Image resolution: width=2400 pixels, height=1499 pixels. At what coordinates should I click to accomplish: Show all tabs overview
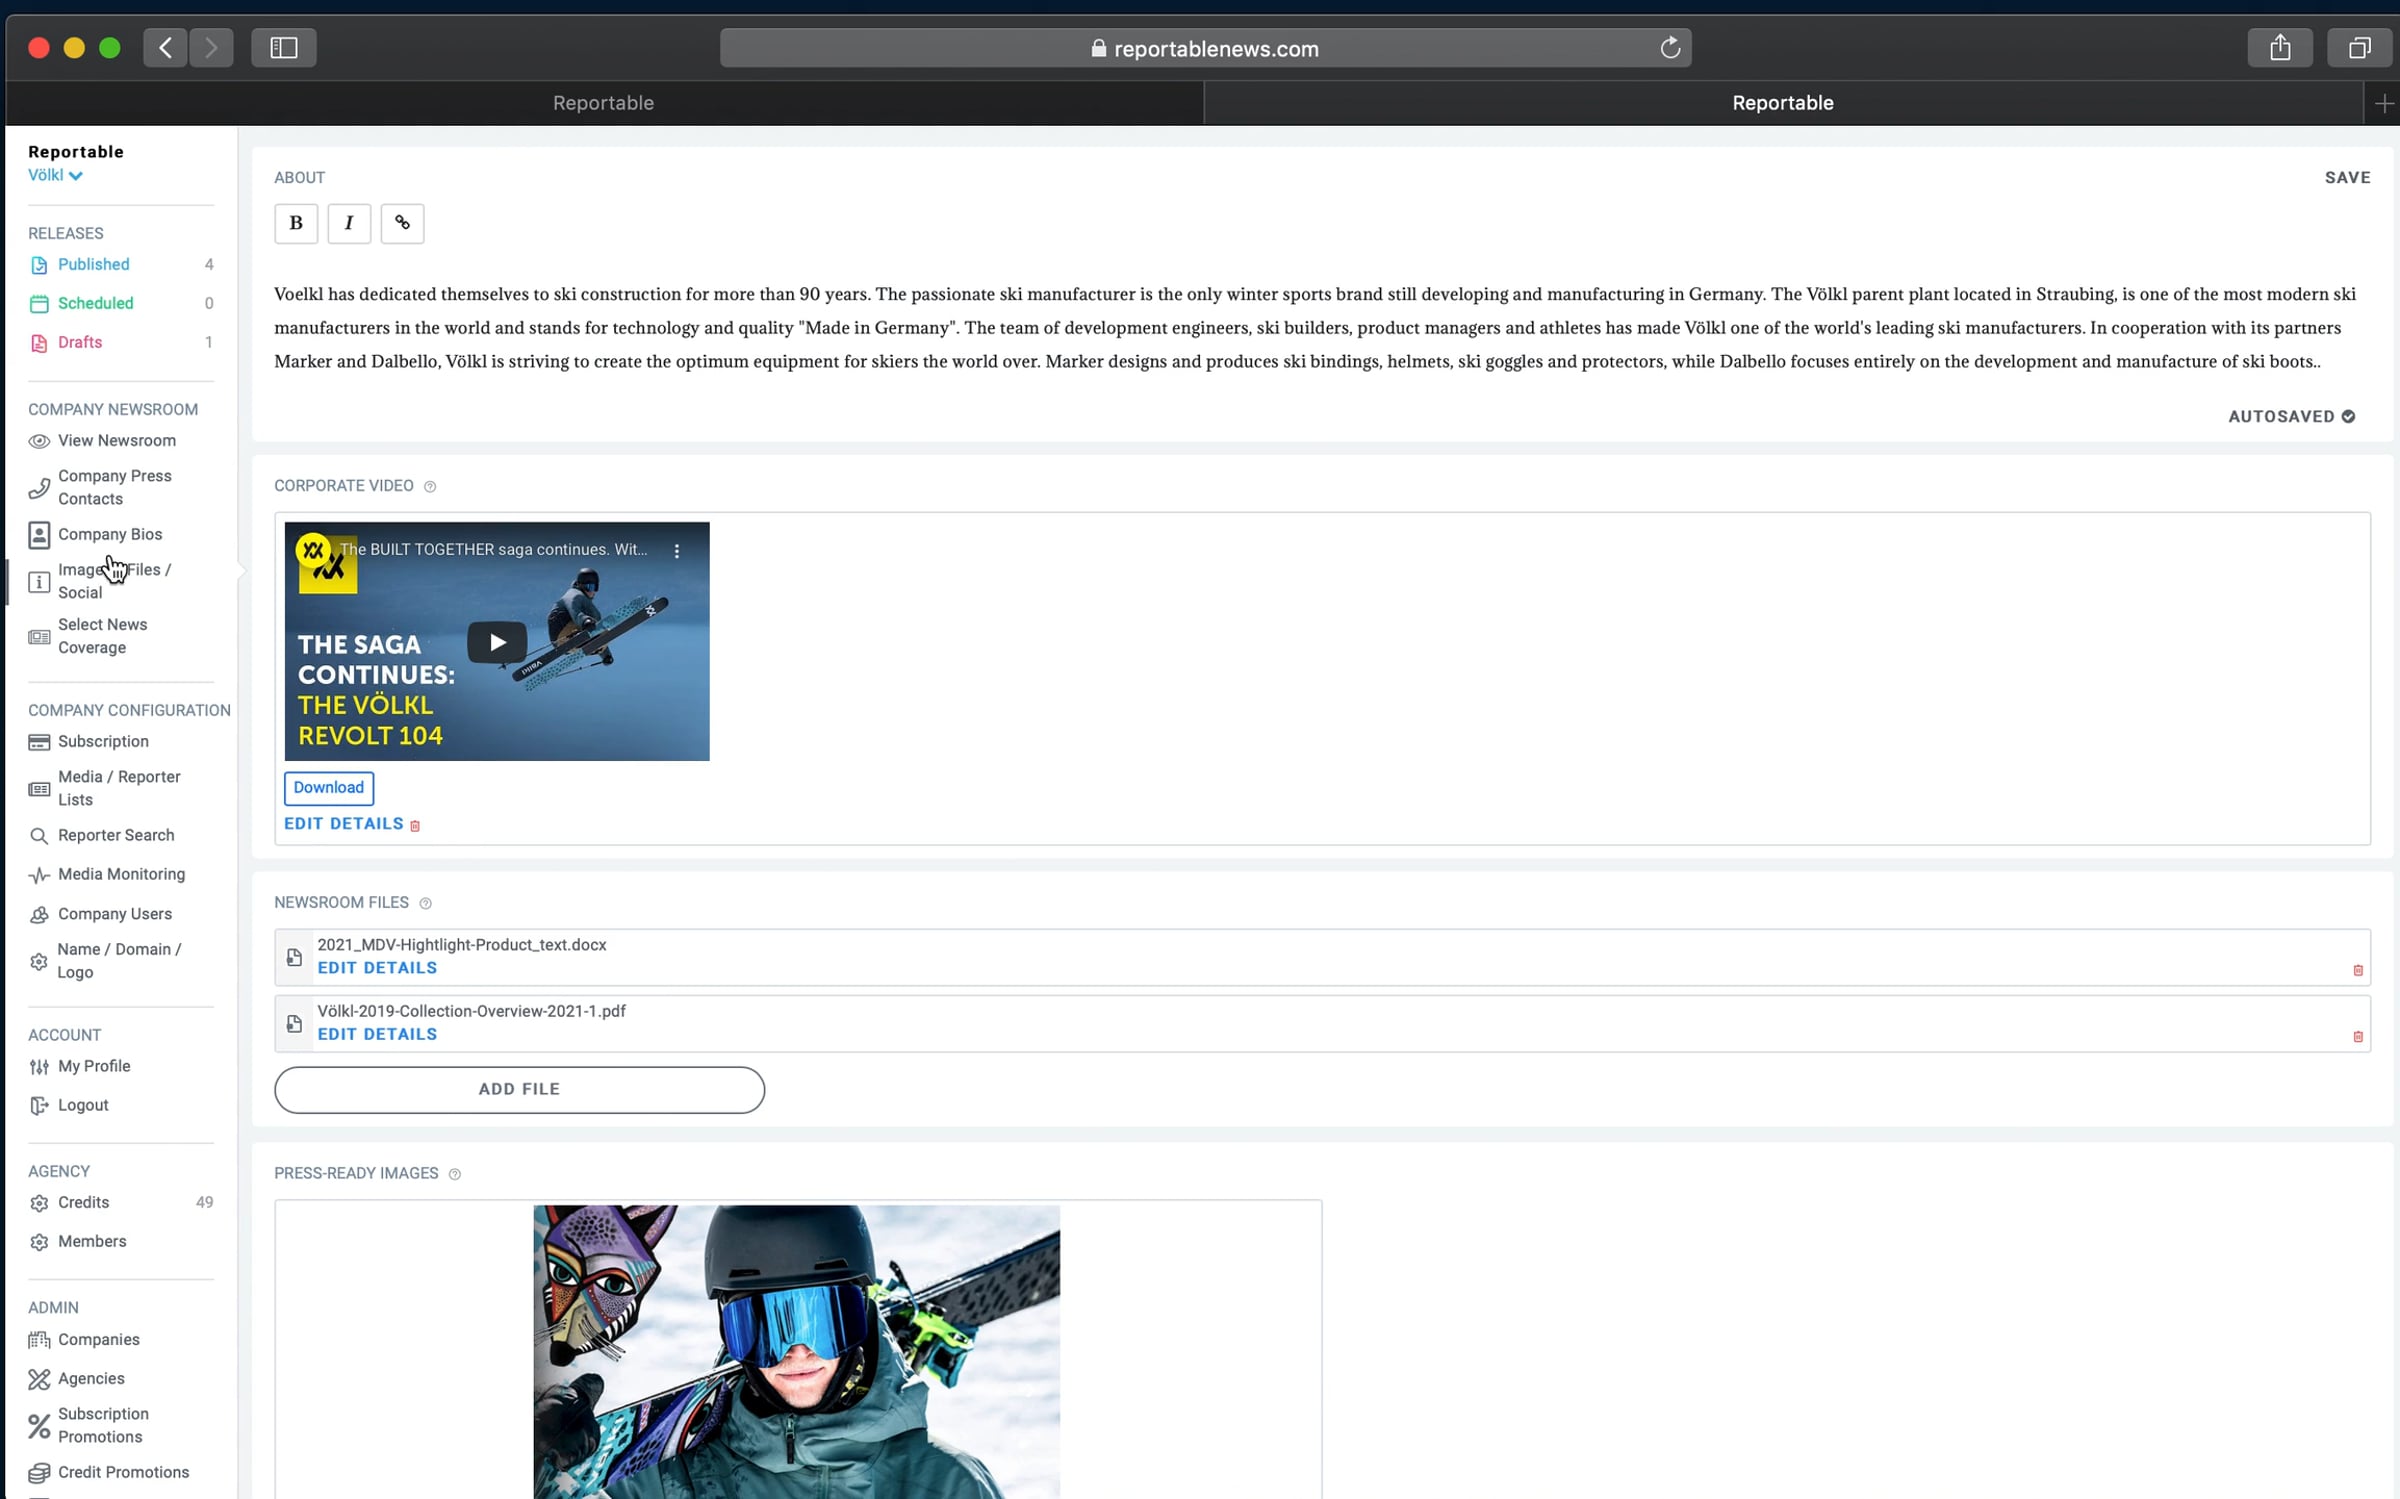point(2360,48)
